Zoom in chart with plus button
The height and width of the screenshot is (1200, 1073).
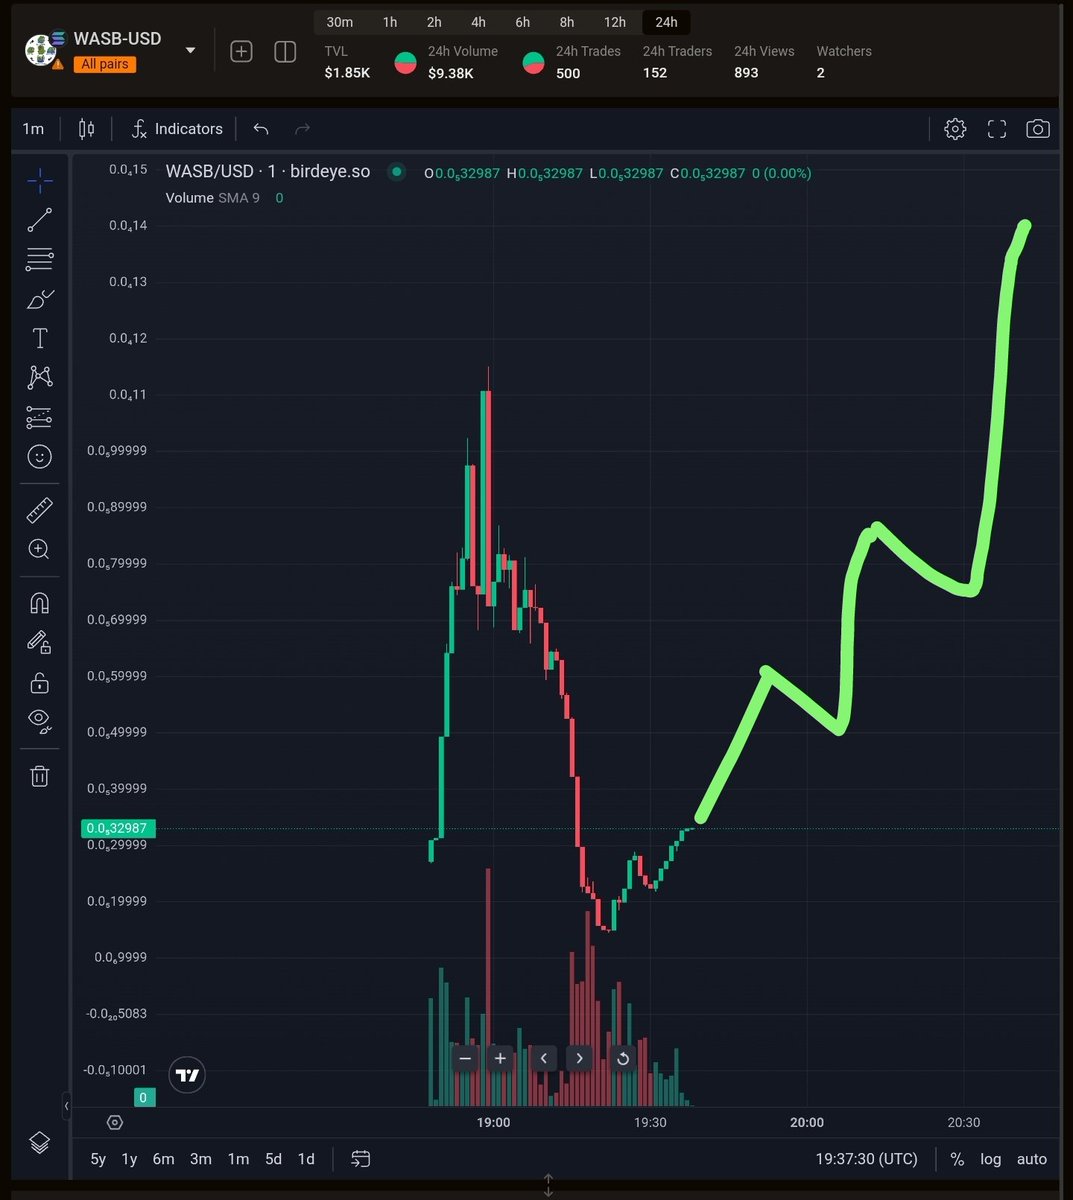pos(500,1058)
